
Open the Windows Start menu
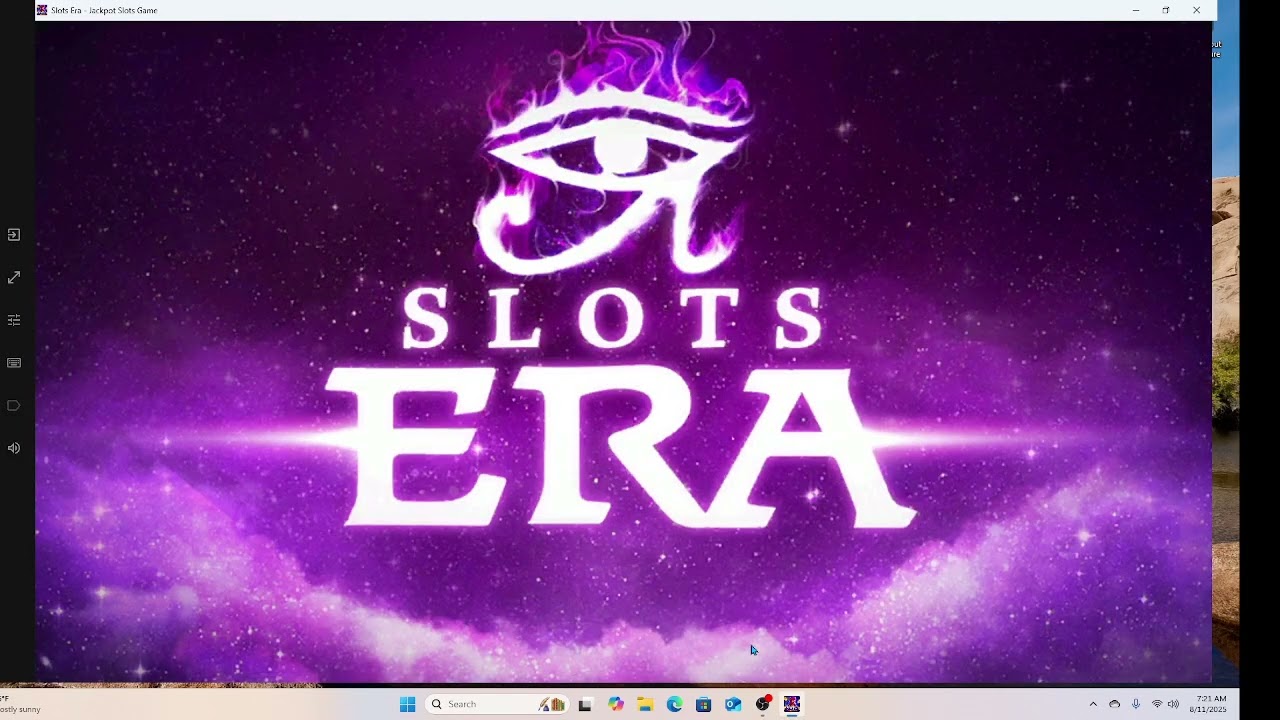407,704
